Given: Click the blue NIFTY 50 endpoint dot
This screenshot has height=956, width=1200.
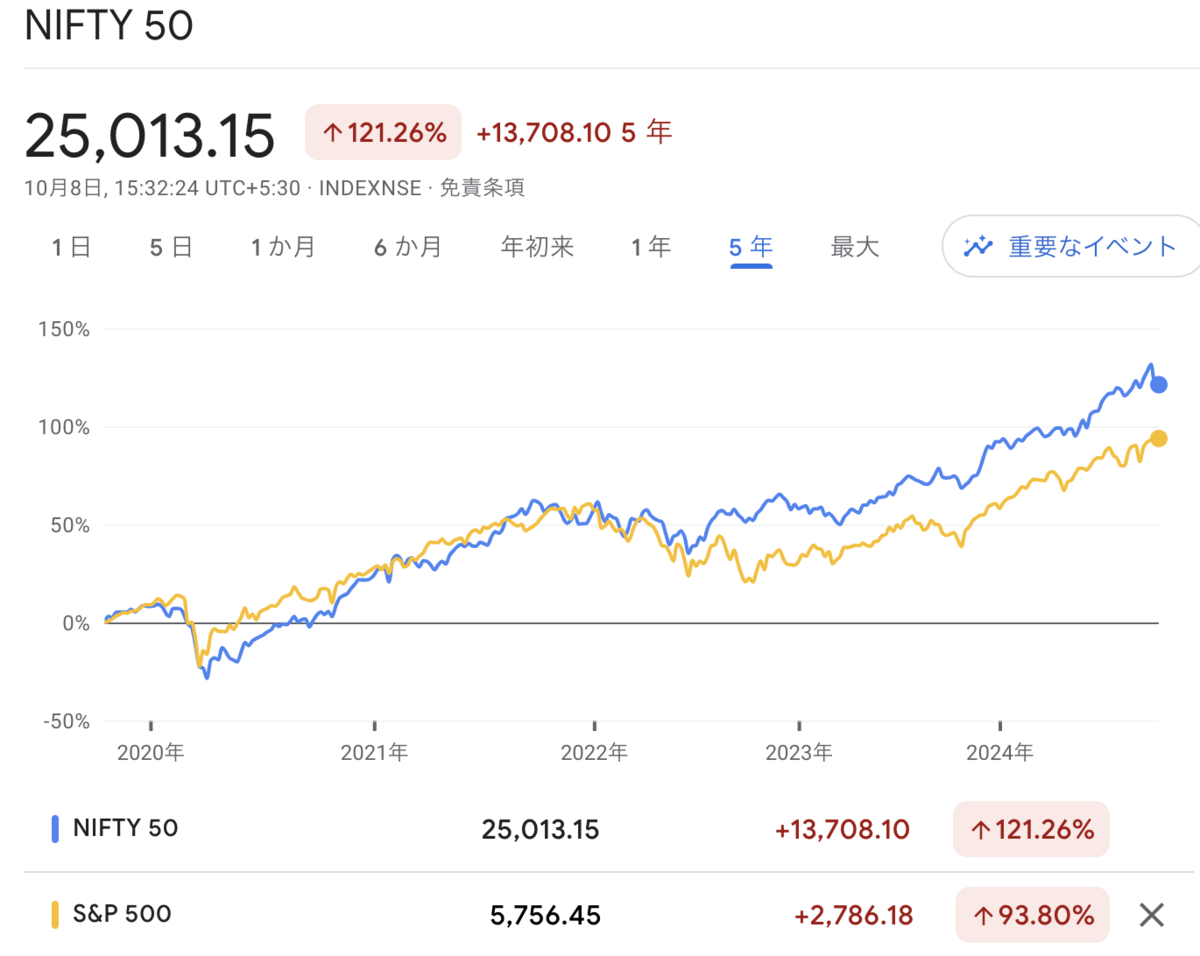Looking at the screenshot, I should 1159,385.
